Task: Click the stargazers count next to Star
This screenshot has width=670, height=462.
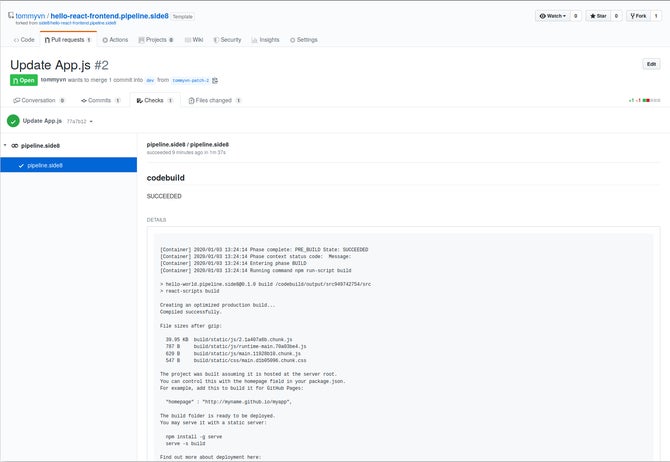Action: 616,16
